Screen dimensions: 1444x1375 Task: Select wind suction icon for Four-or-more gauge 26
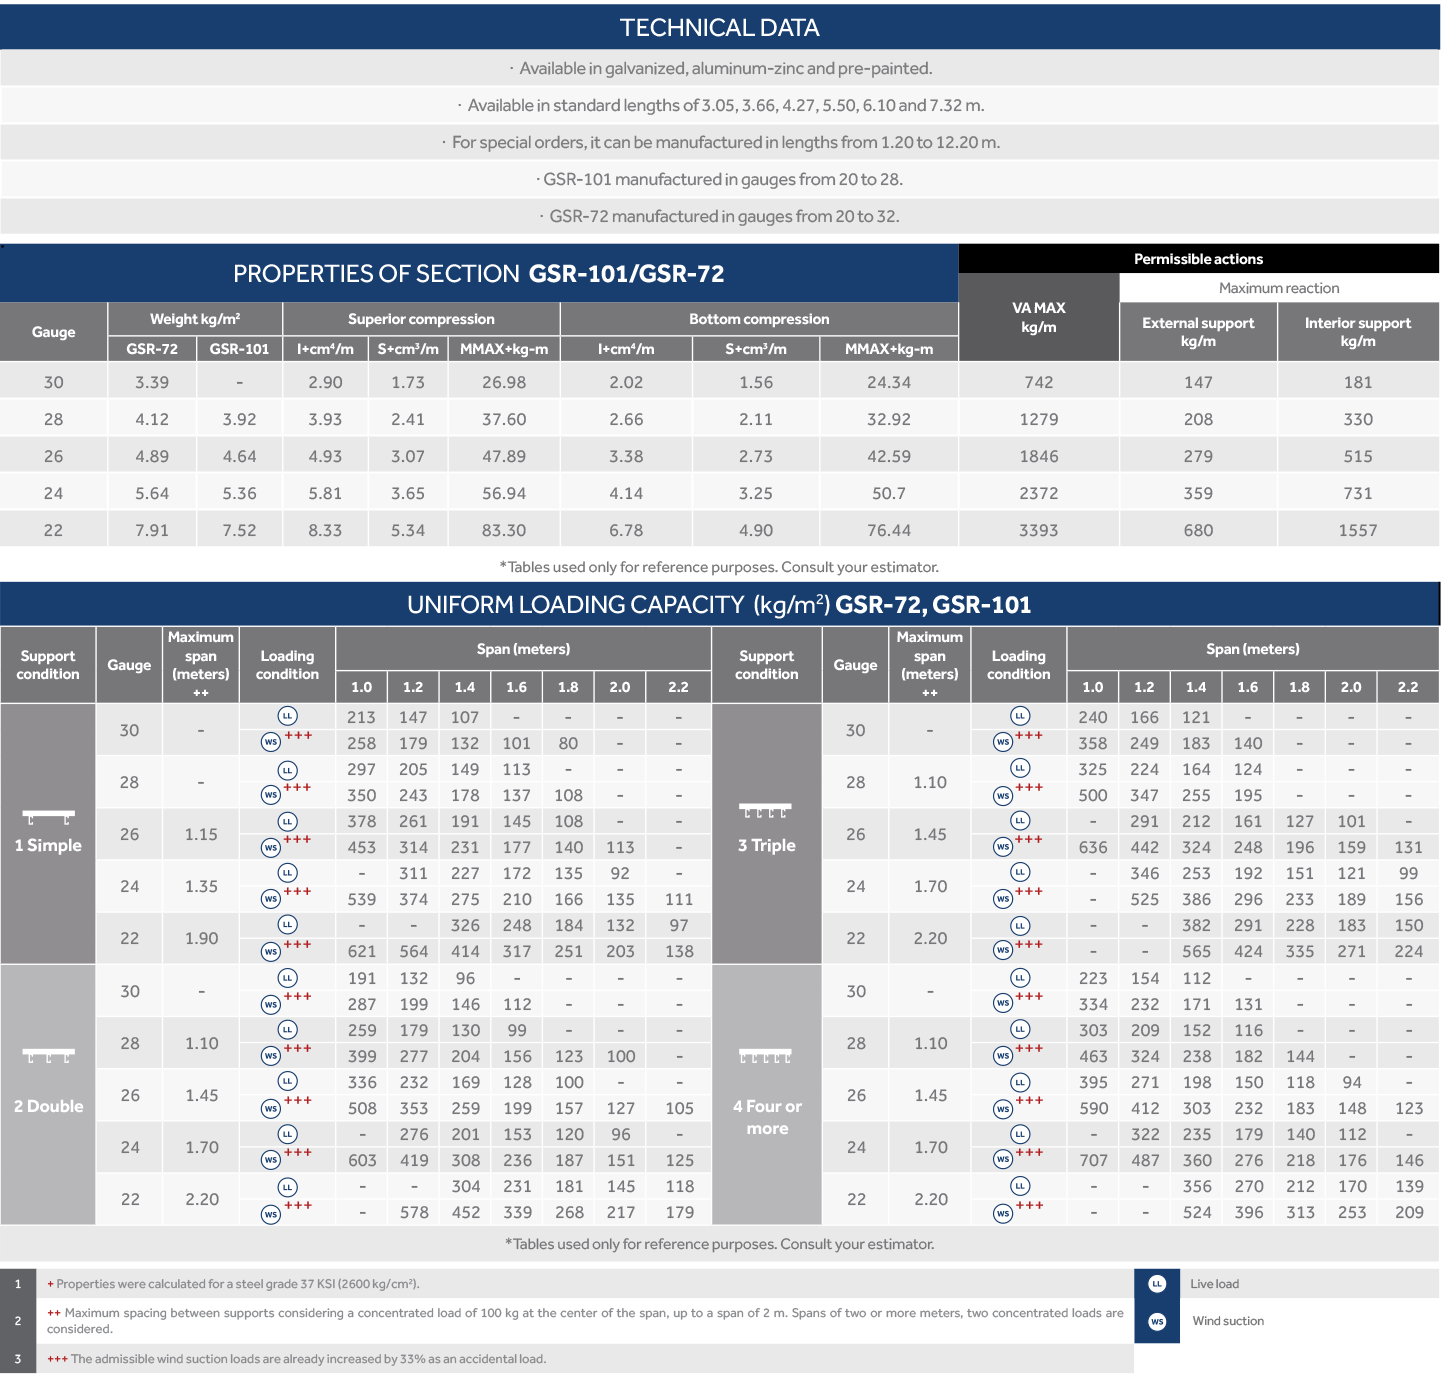coord(1003,1108)
